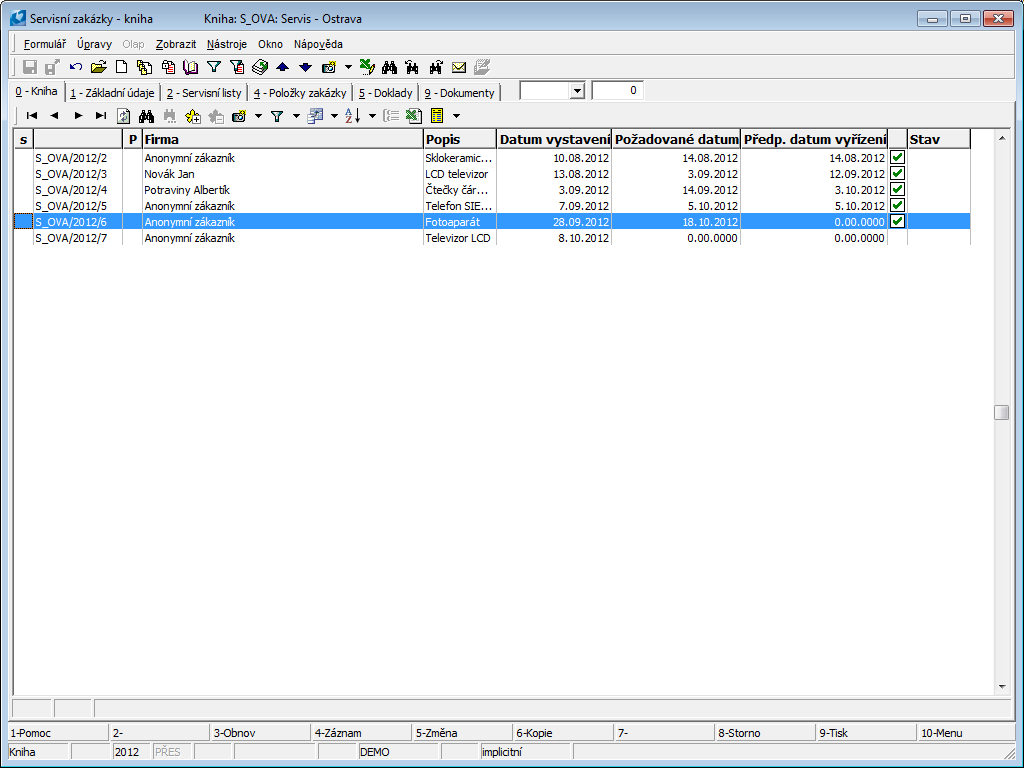
Task: Click the open folder icon
Action: (98, 67)
